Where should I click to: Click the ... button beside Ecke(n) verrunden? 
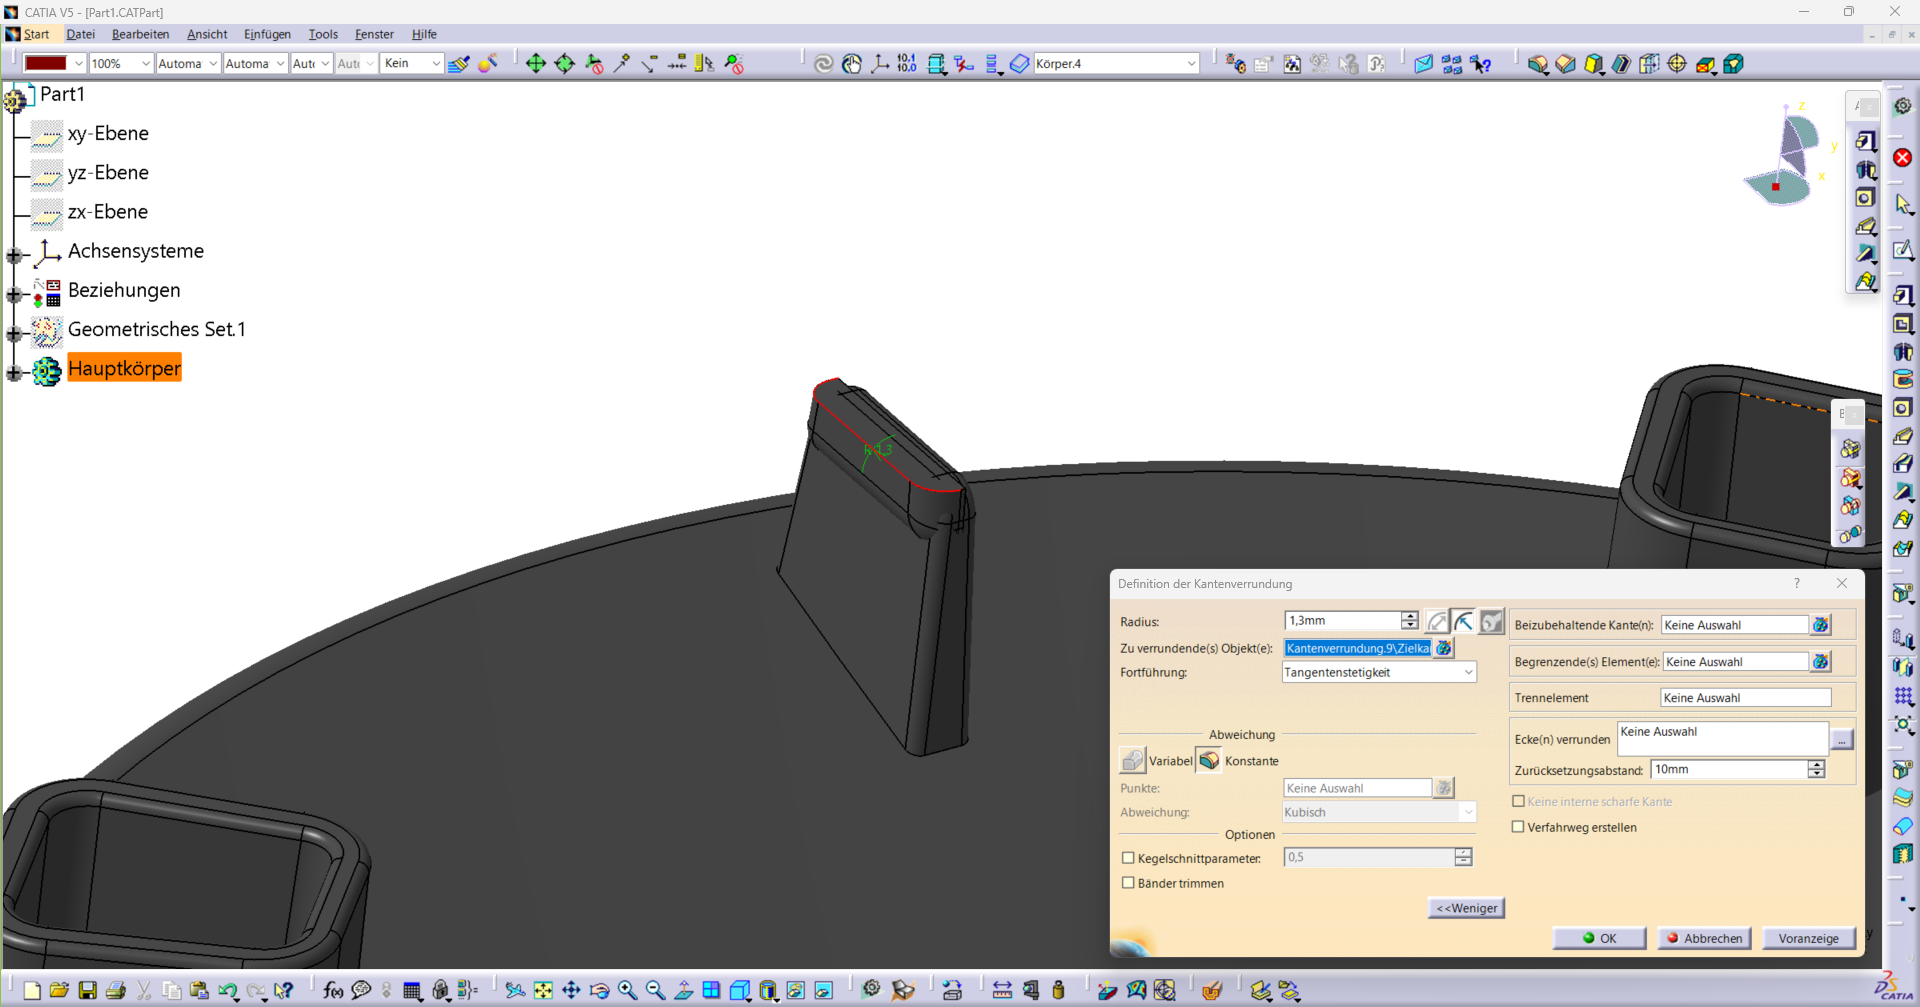point(1841,740)
